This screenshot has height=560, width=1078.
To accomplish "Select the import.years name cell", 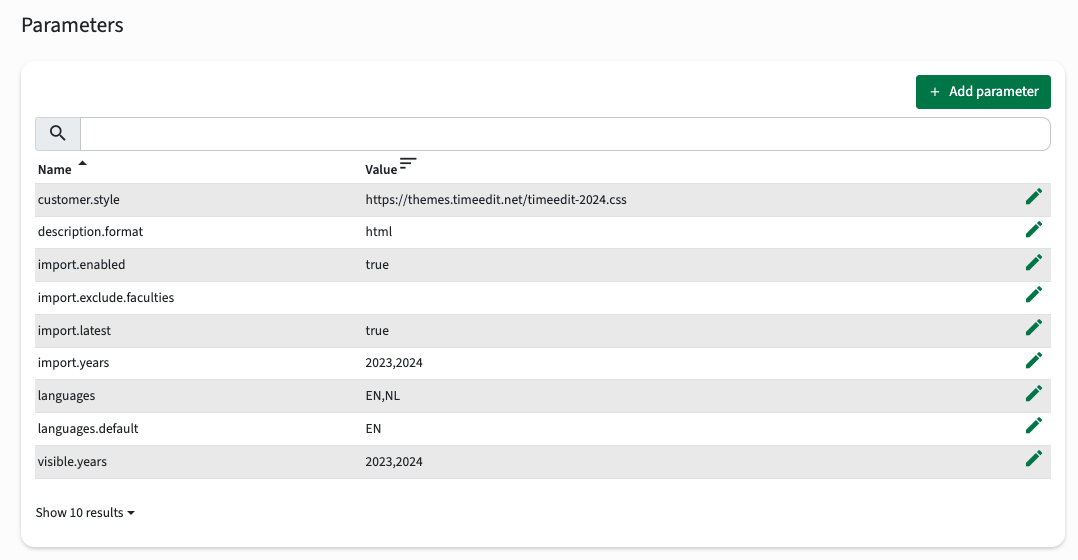I will coord(73,363).
